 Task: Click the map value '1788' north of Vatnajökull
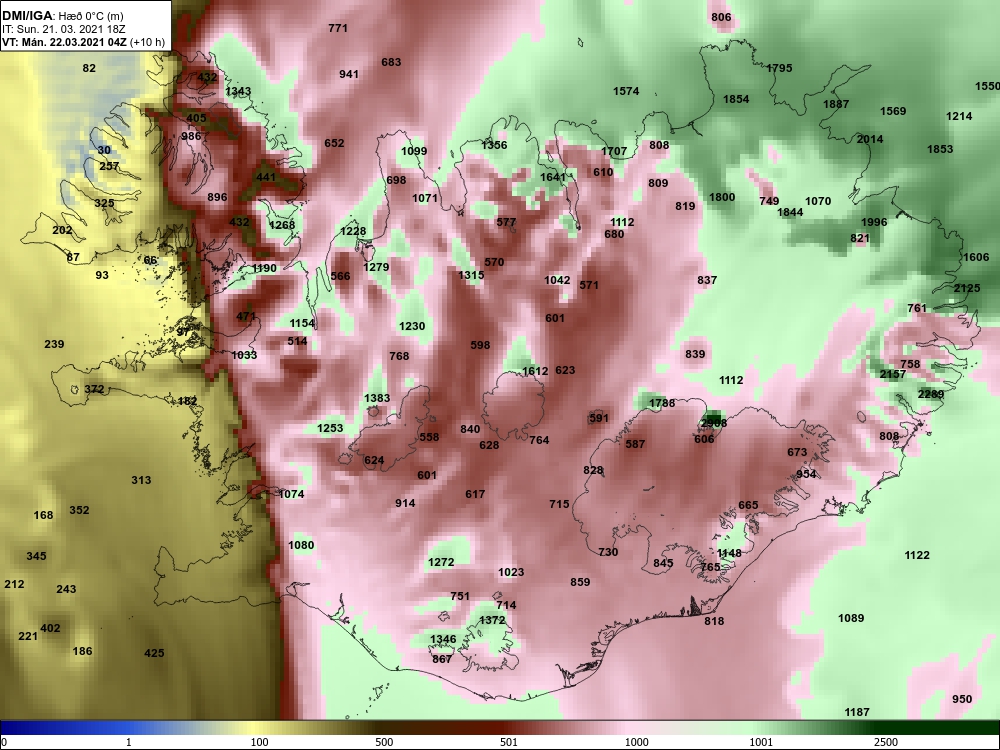click(x=661, y=403)
